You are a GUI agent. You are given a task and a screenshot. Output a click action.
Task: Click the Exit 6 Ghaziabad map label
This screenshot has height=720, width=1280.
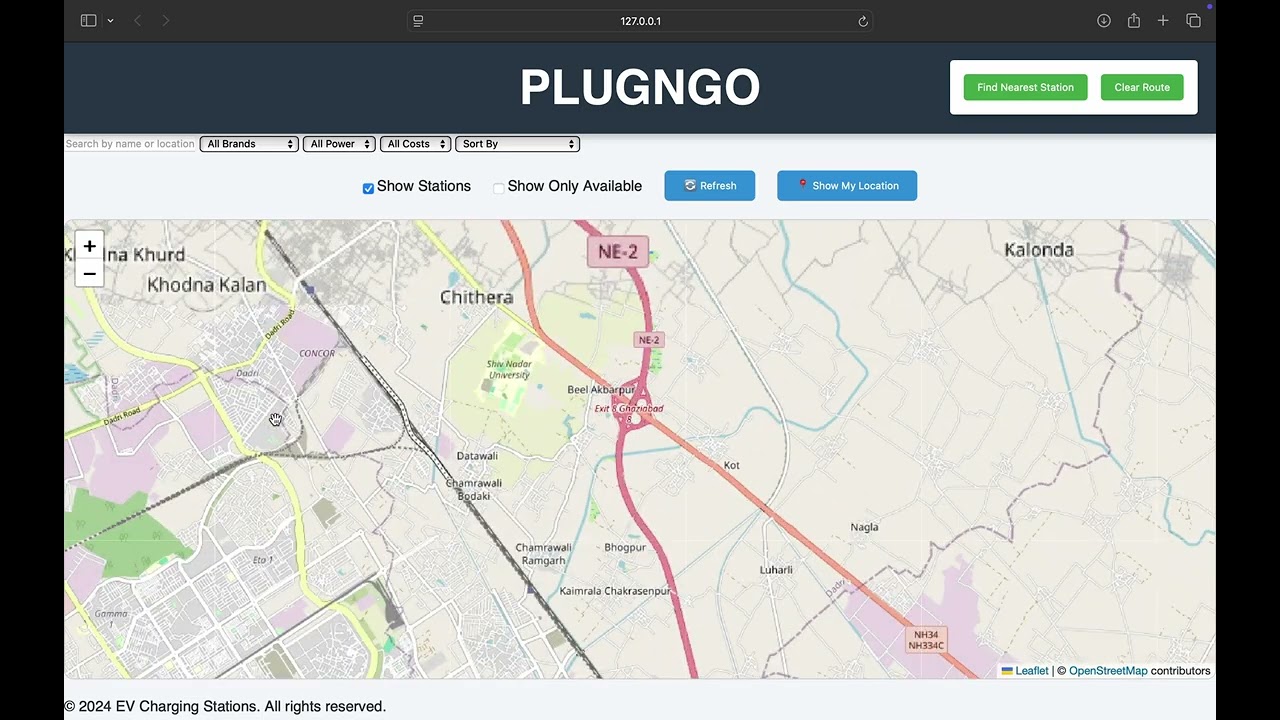coord(629,408)
